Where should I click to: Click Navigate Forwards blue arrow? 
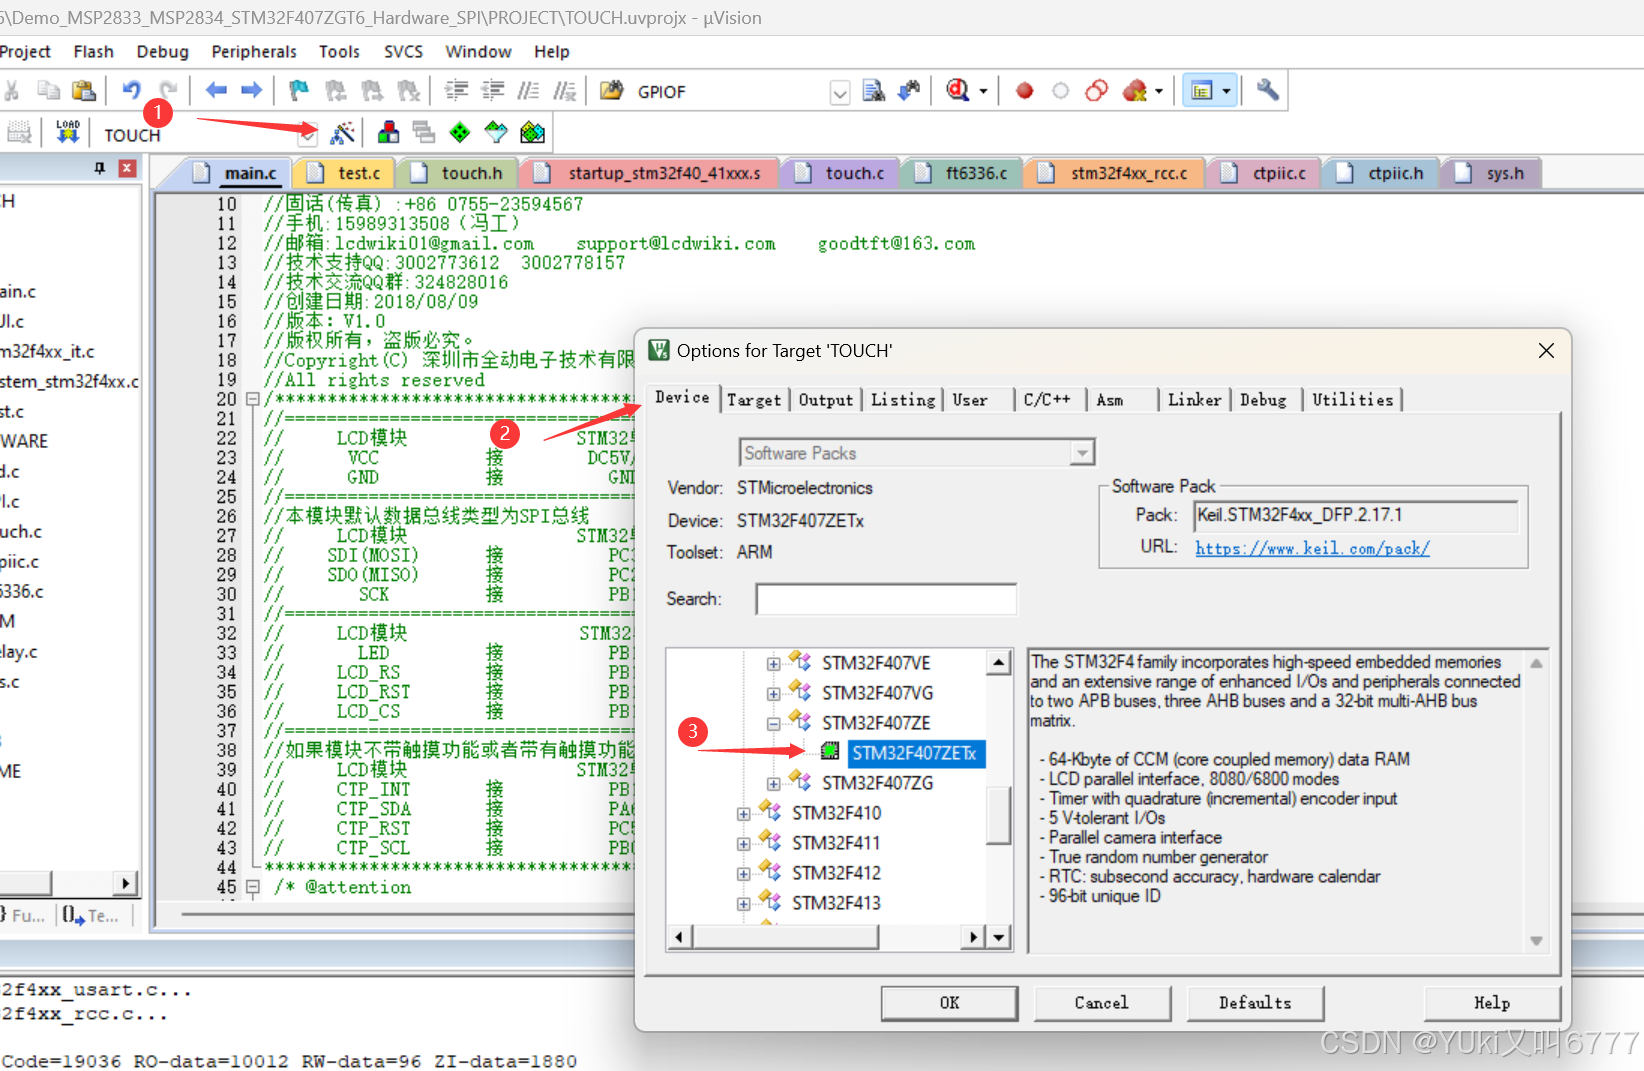251,91
